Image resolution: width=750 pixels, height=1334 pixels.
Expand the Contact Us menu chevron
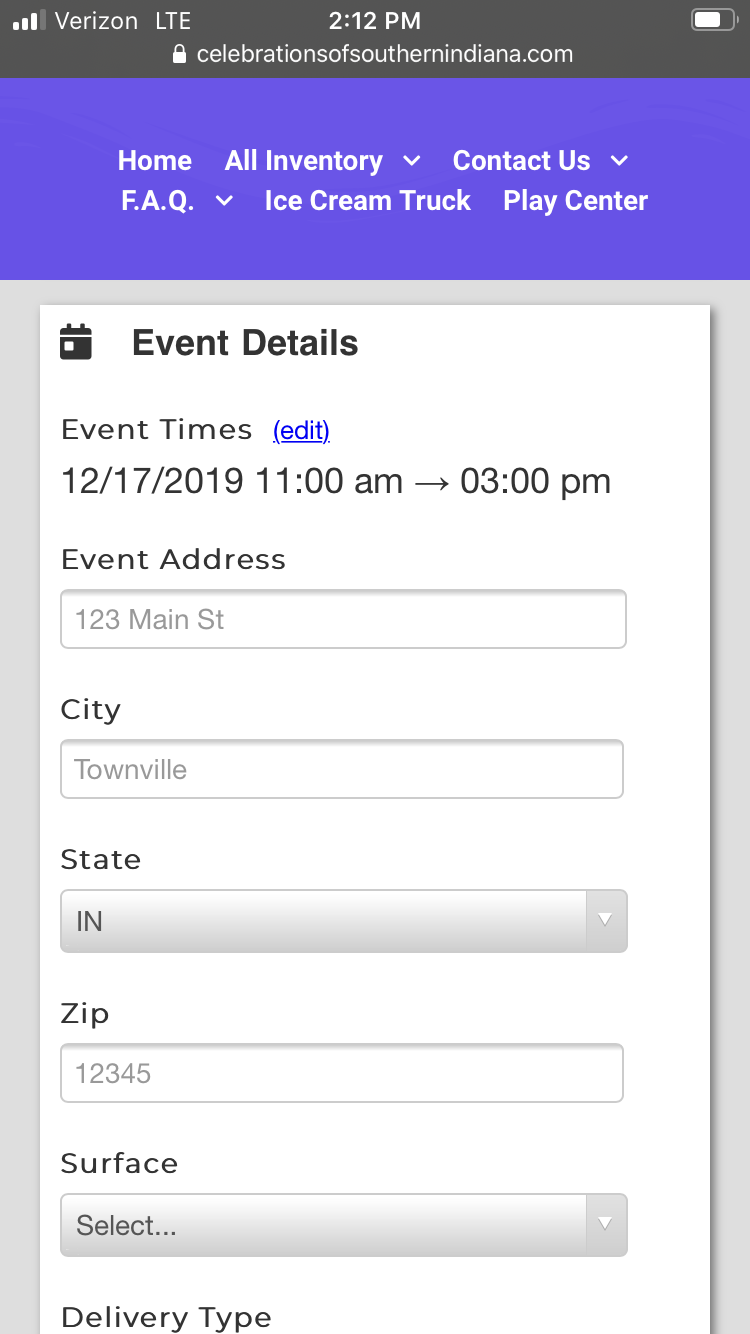coord(619,161)
